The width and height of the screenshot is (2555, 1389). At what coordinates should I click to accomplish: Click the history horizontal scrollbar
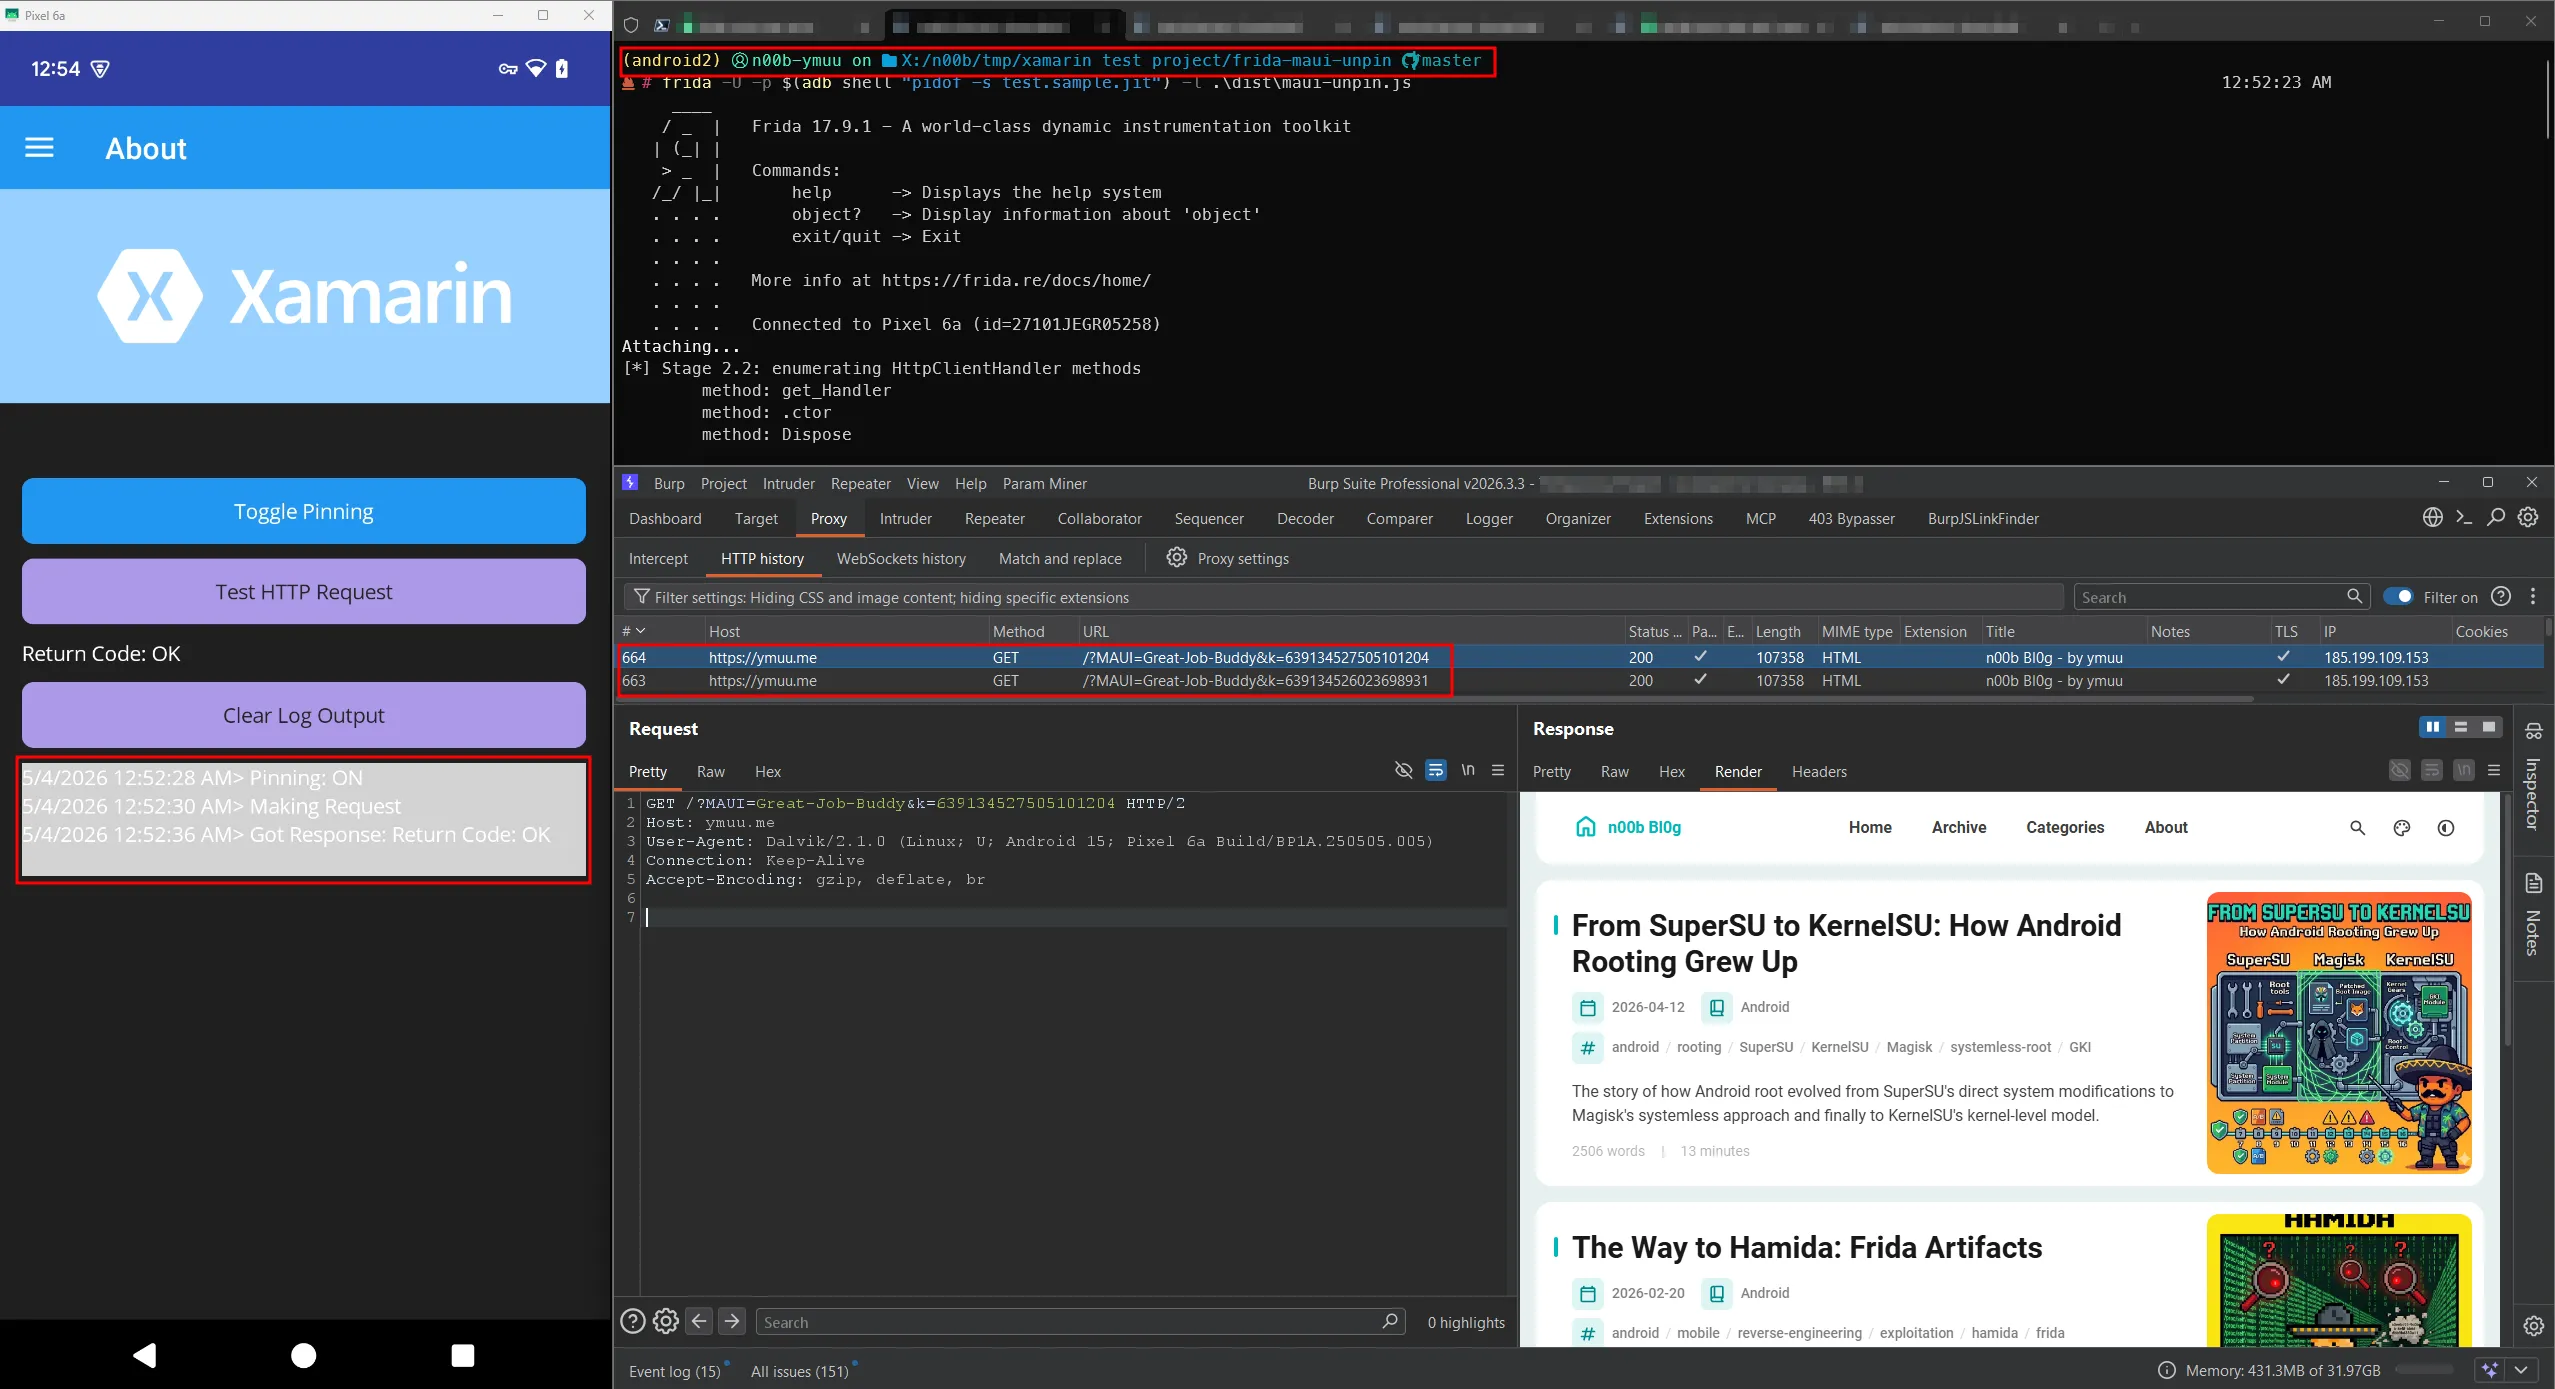click(x=1435, y=698)
